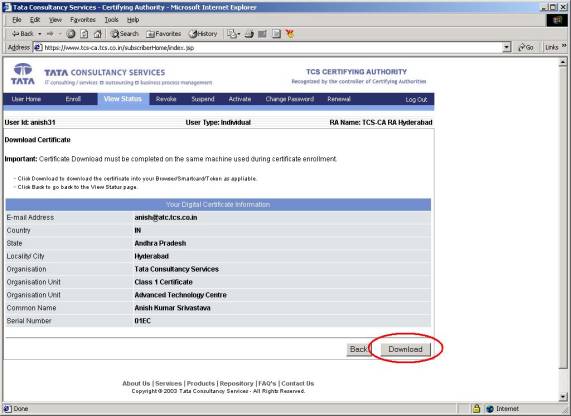The image size is (571, 416).
Task: Go to the User Home tab
Action: 26,99
